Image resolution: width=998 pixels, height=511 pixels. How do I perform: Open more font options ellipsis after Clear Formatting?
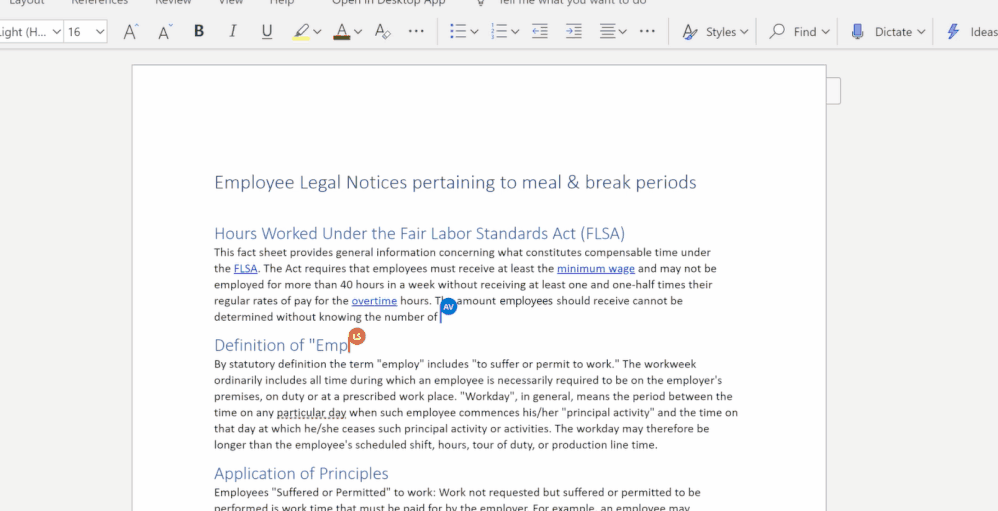(416, 31)
